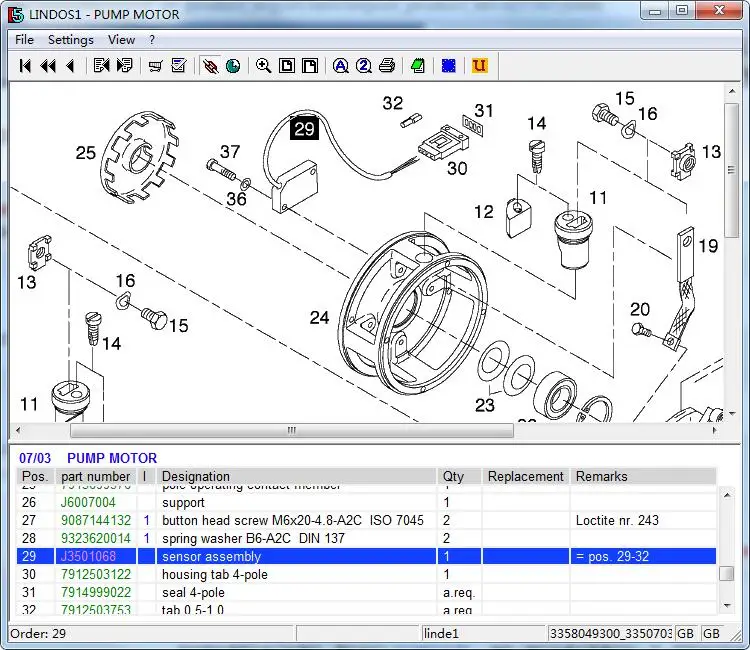Click part number 24 label in diagram
This screenshot has width=750, height=650.
click(319, 318)
